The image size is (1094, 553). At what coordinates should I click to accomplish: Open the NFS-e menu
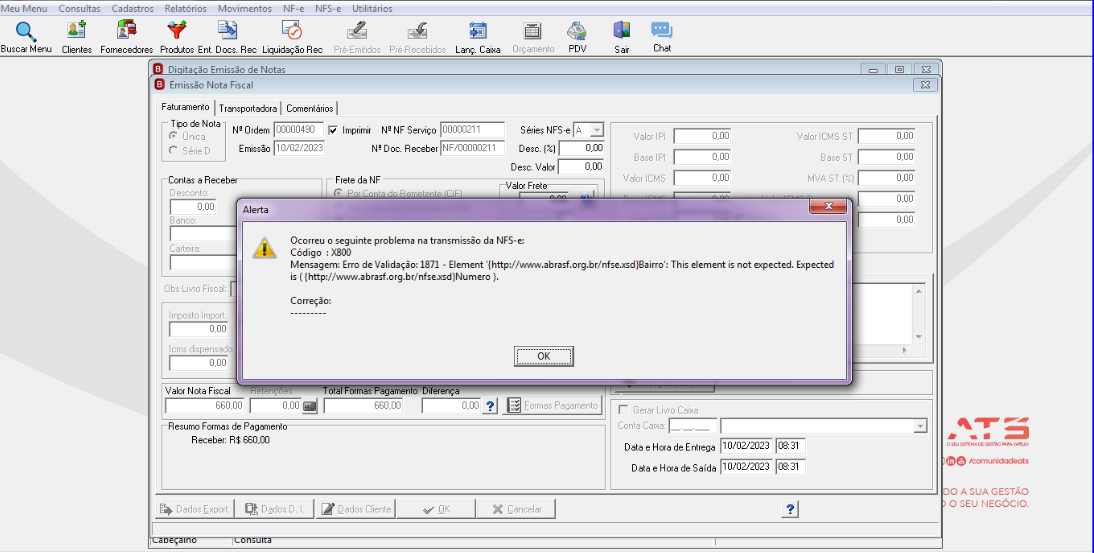[x=328, y=8]
